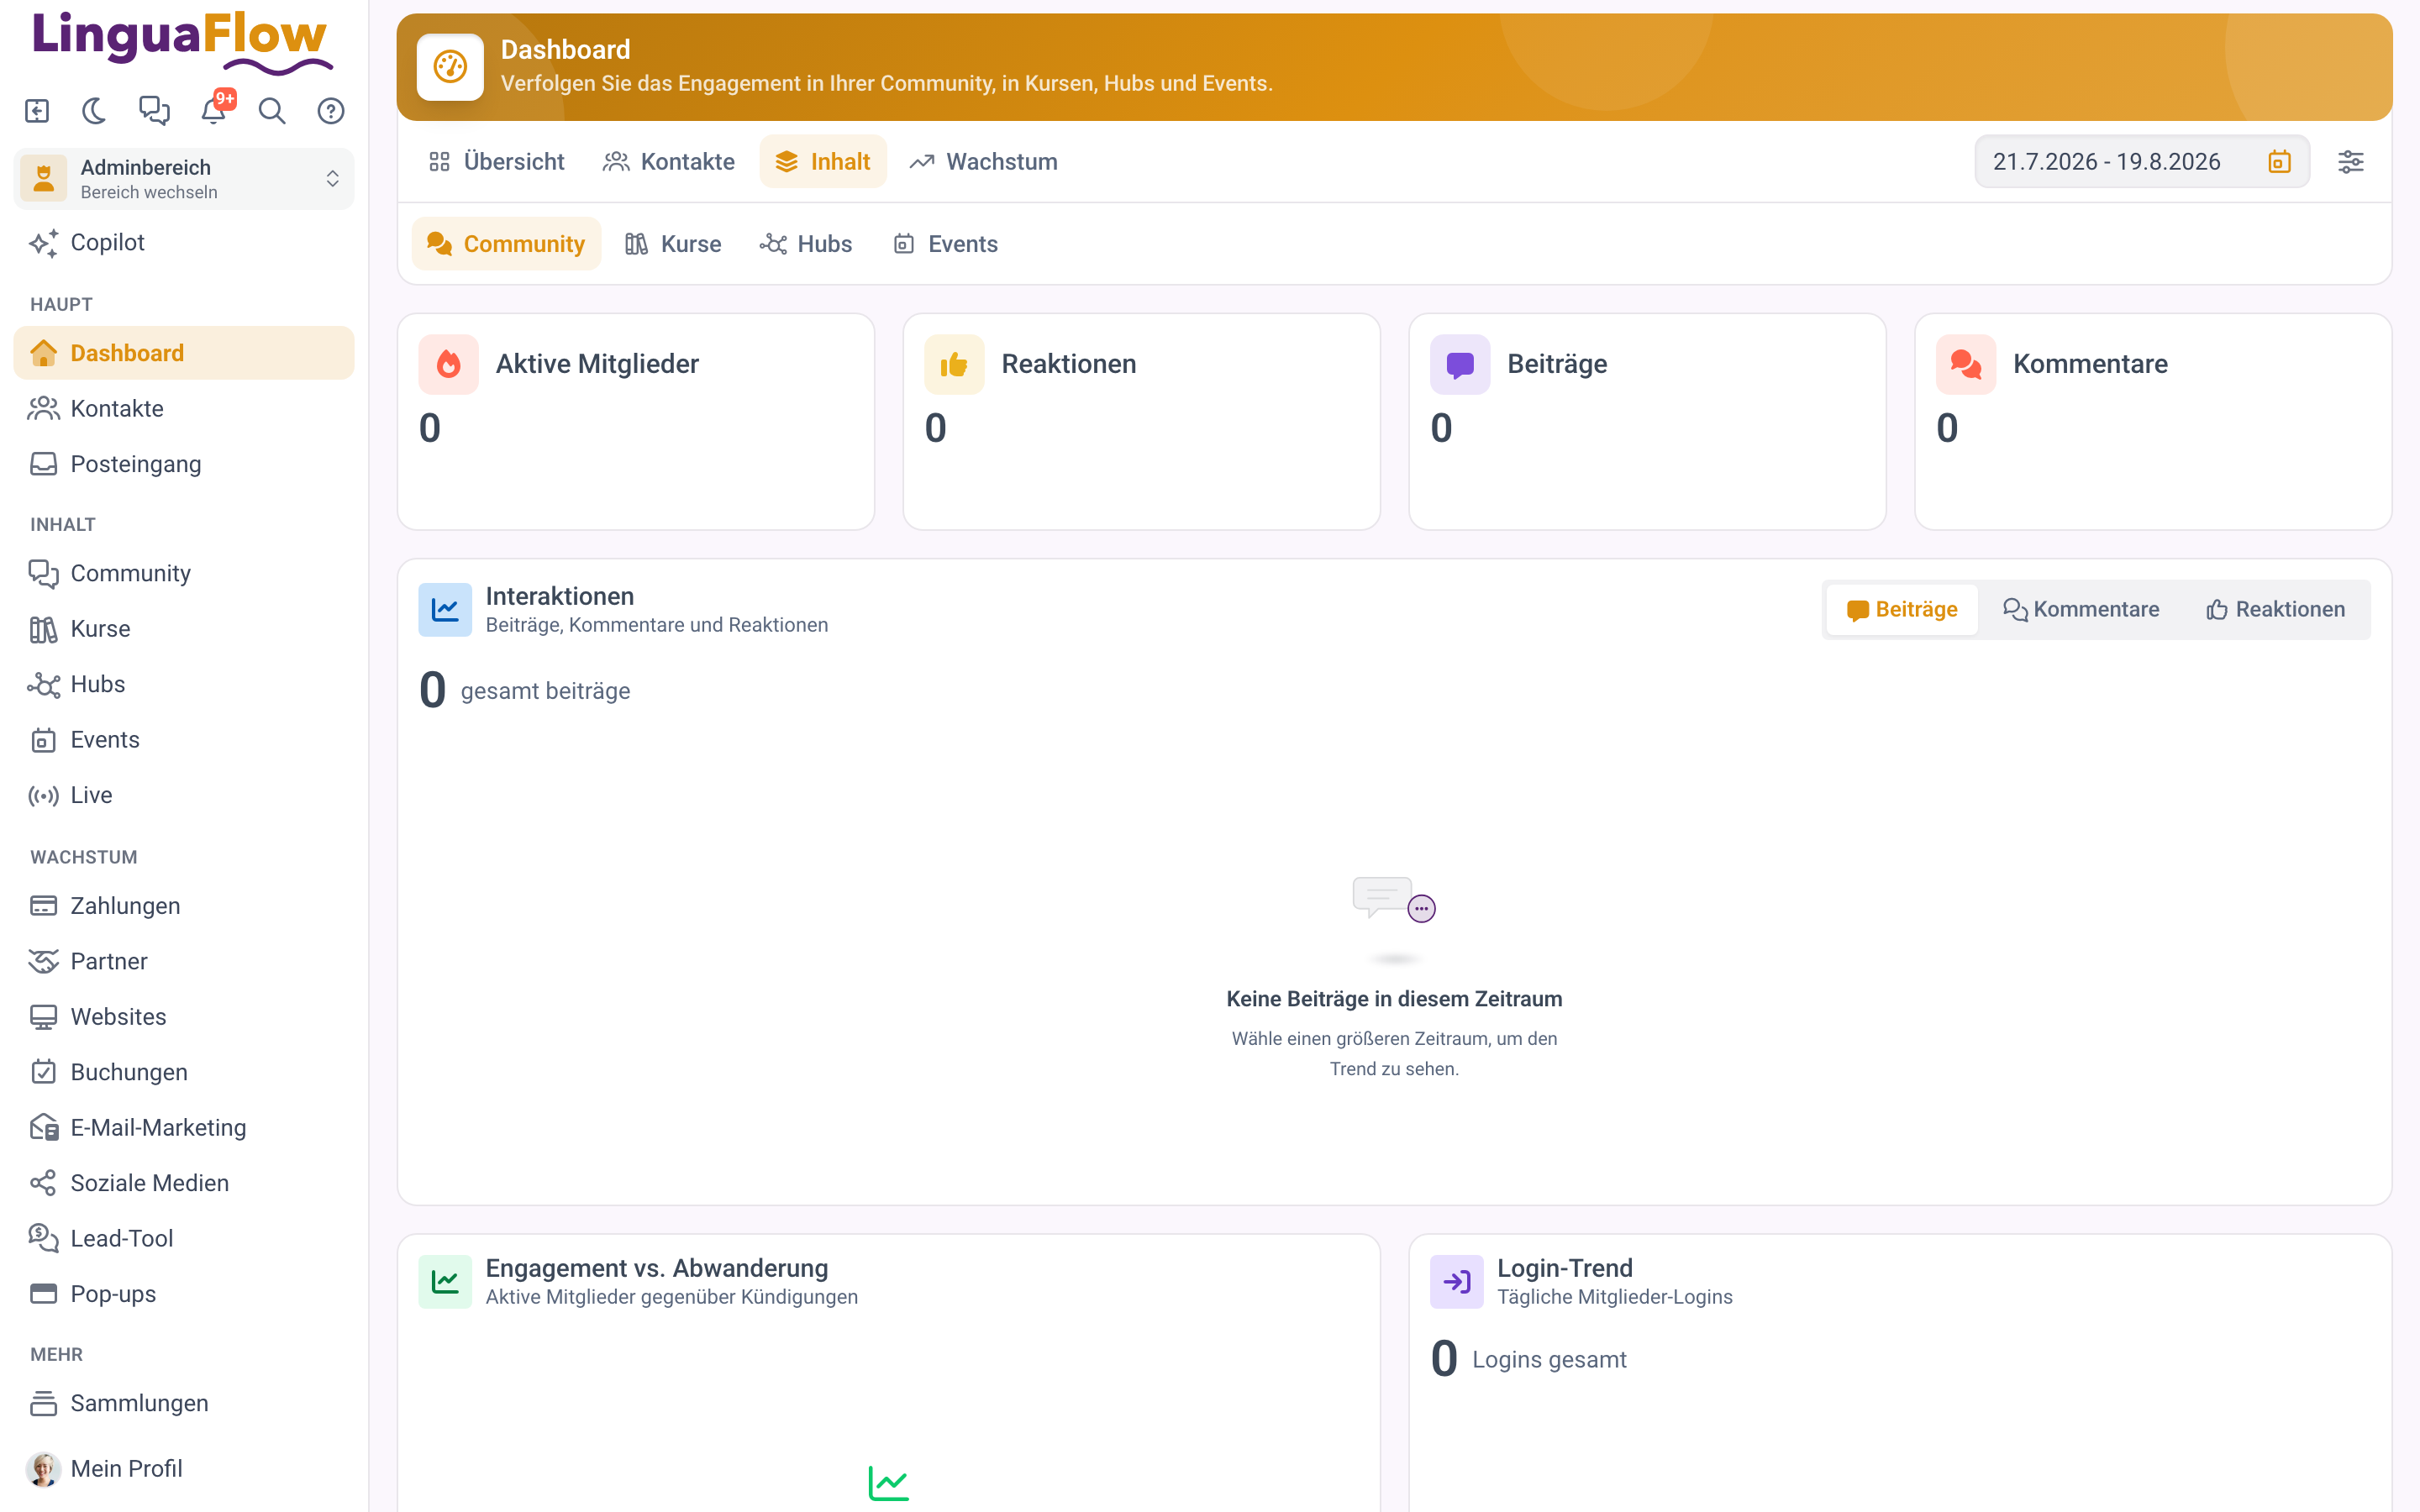This screenshot has height=1512, width=2420.
Task: Open Lead-Tool in sidebar
Action: [184, 1239]
